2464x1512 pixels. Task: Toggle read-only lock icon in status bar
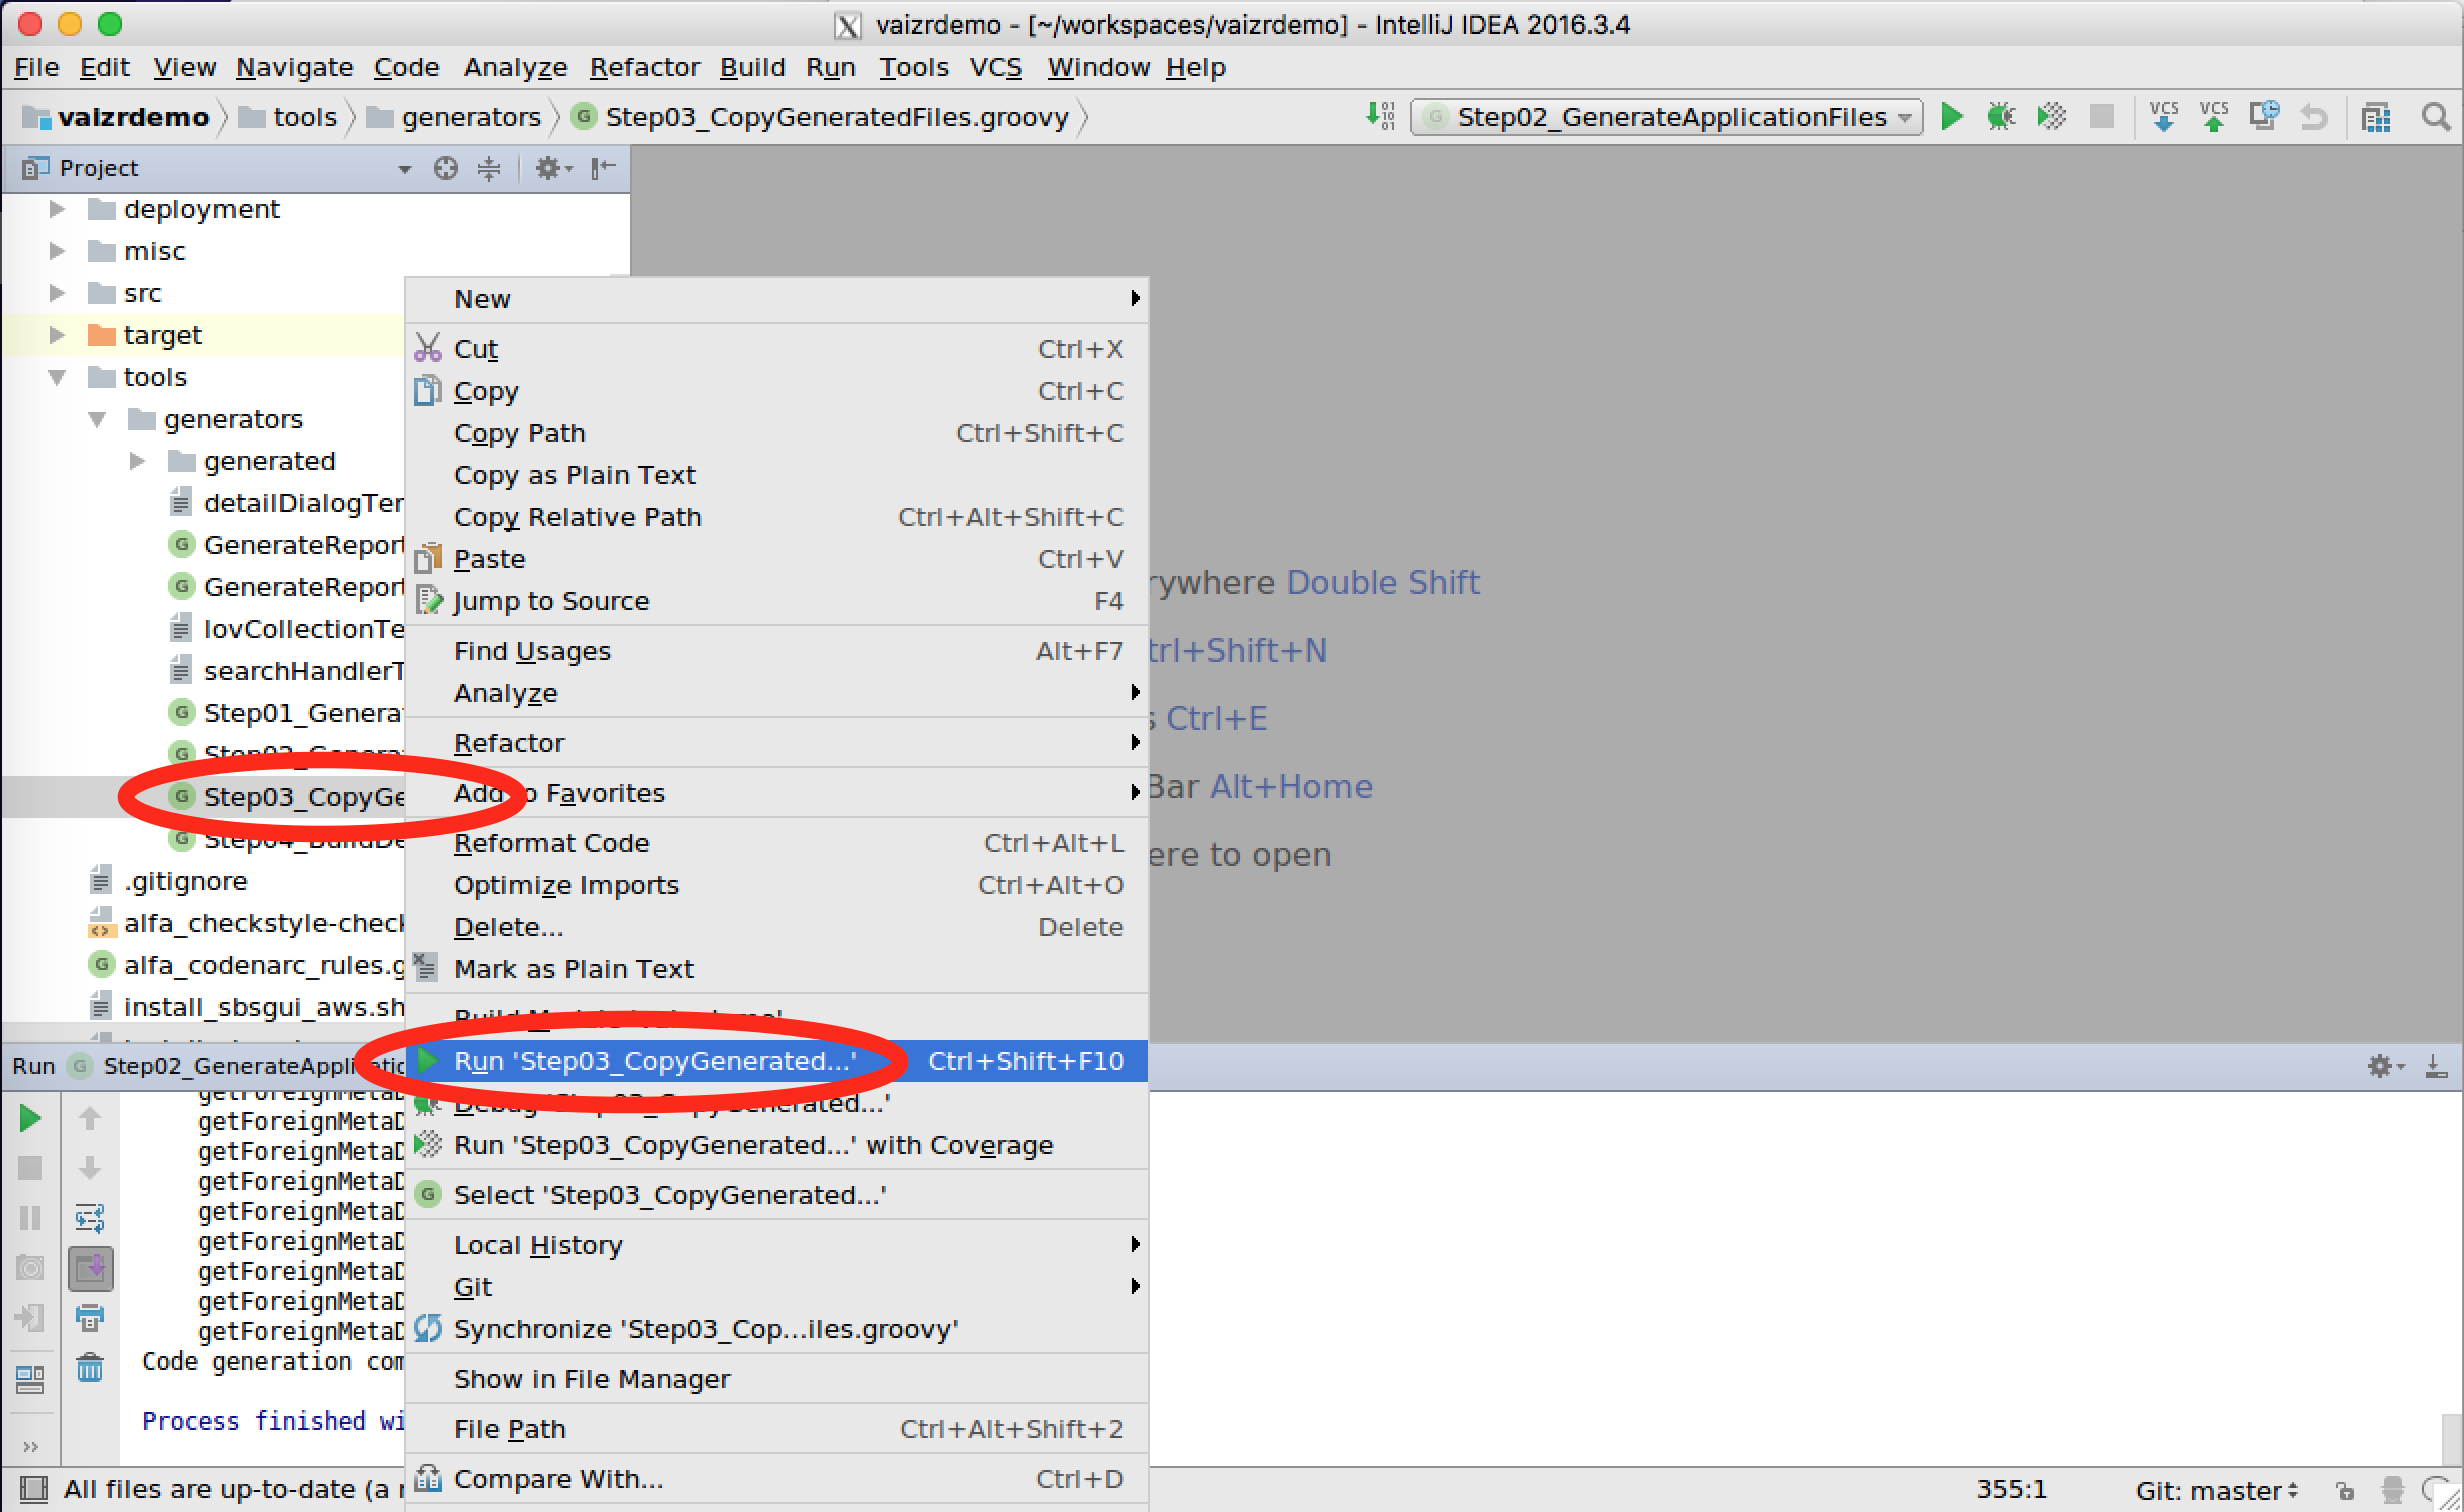tap(2345, 1490)
